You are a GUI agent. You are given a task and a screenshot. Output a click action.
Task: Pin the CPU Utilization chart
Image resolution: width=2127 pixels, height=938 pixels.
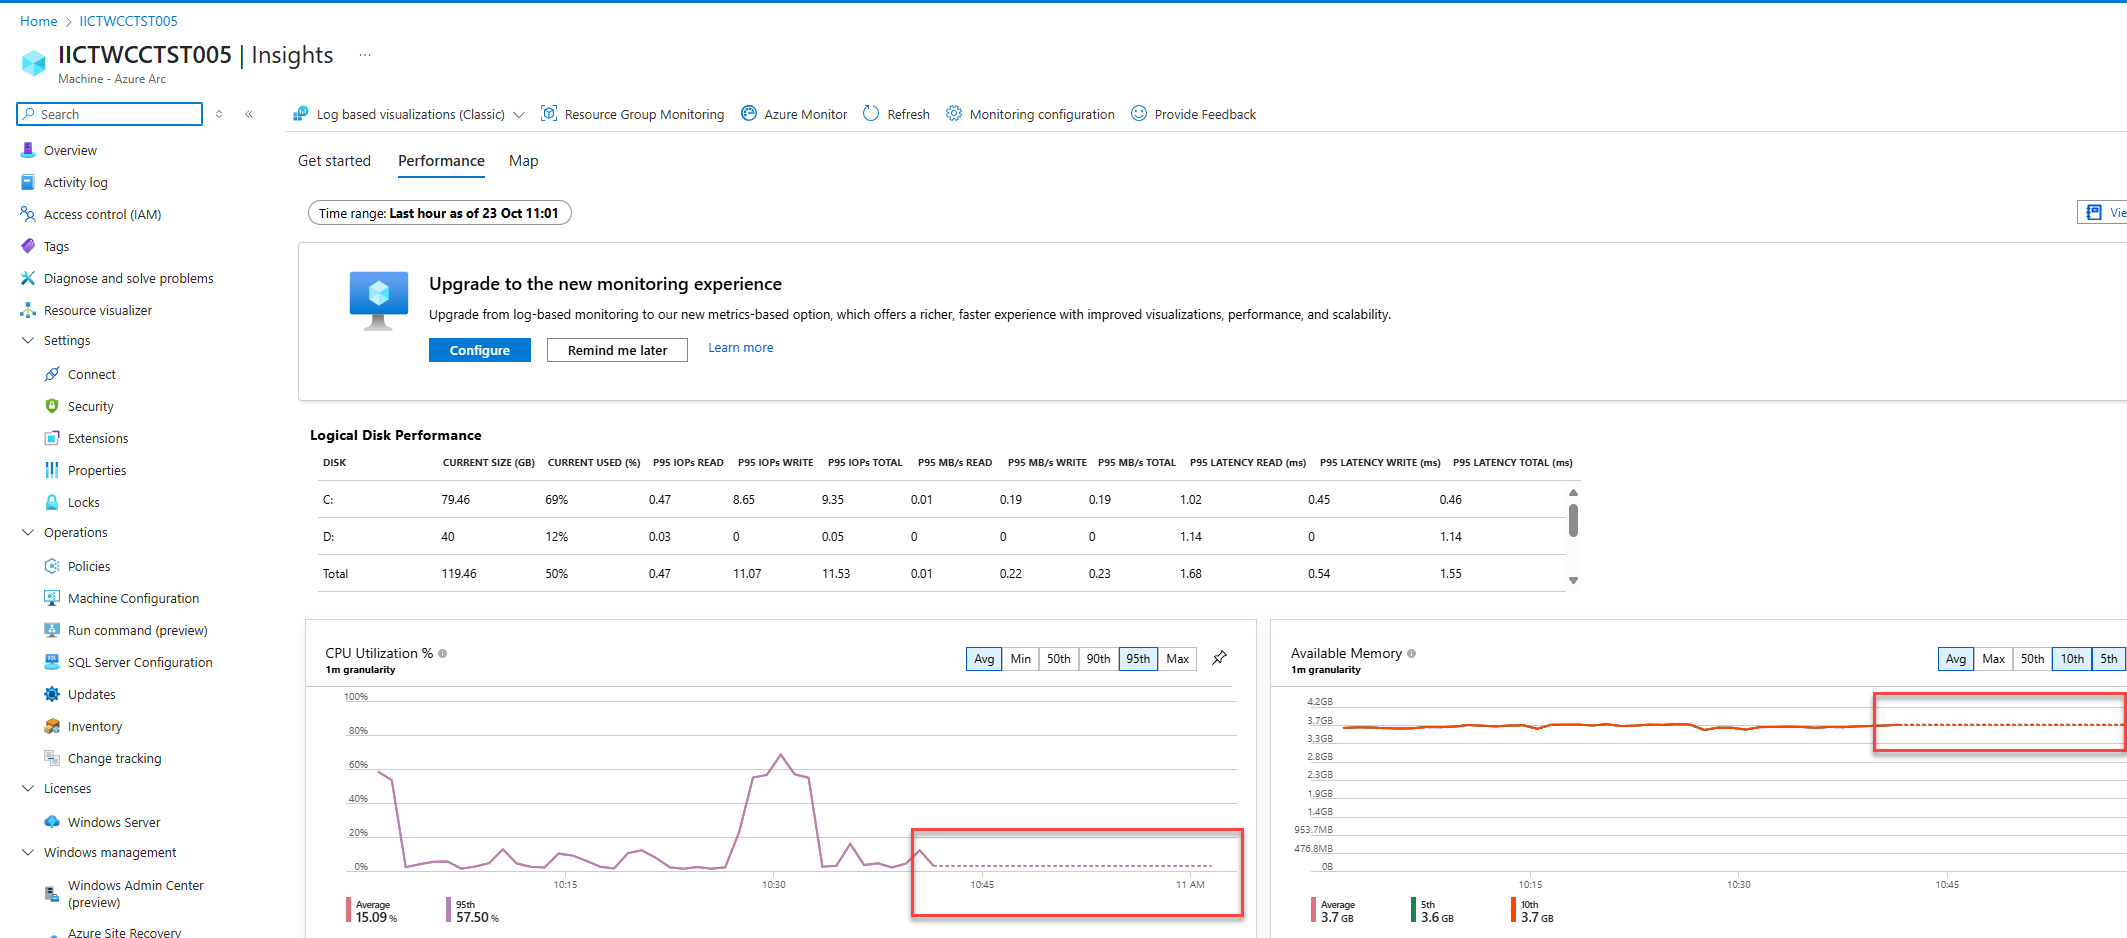pos(1220,658)
